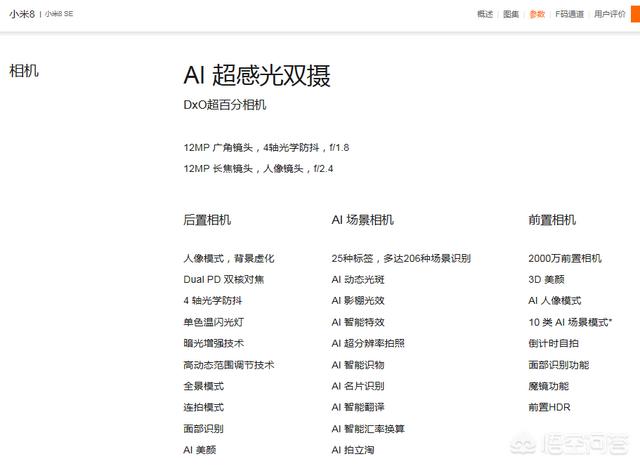Click 面部识别 entry in rear camera list

coord(204,428)
